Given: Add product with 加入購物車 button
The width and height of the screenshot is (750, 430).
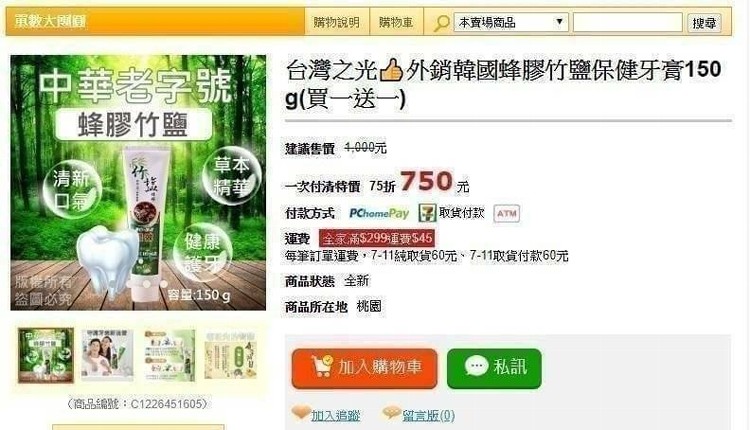Looking at the screenshot, I should (x=364, y=368).
